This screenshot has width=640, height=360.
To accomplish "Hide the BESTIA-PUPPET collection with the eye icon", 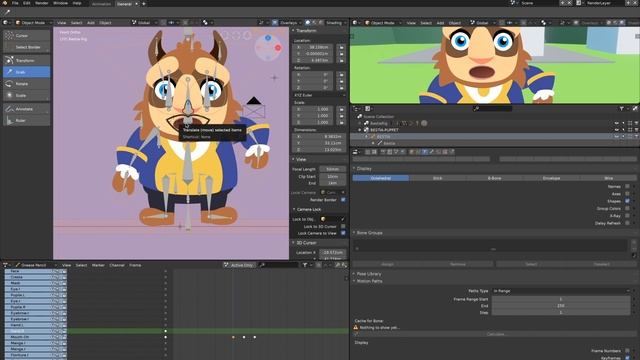I will tap(617, 130).
